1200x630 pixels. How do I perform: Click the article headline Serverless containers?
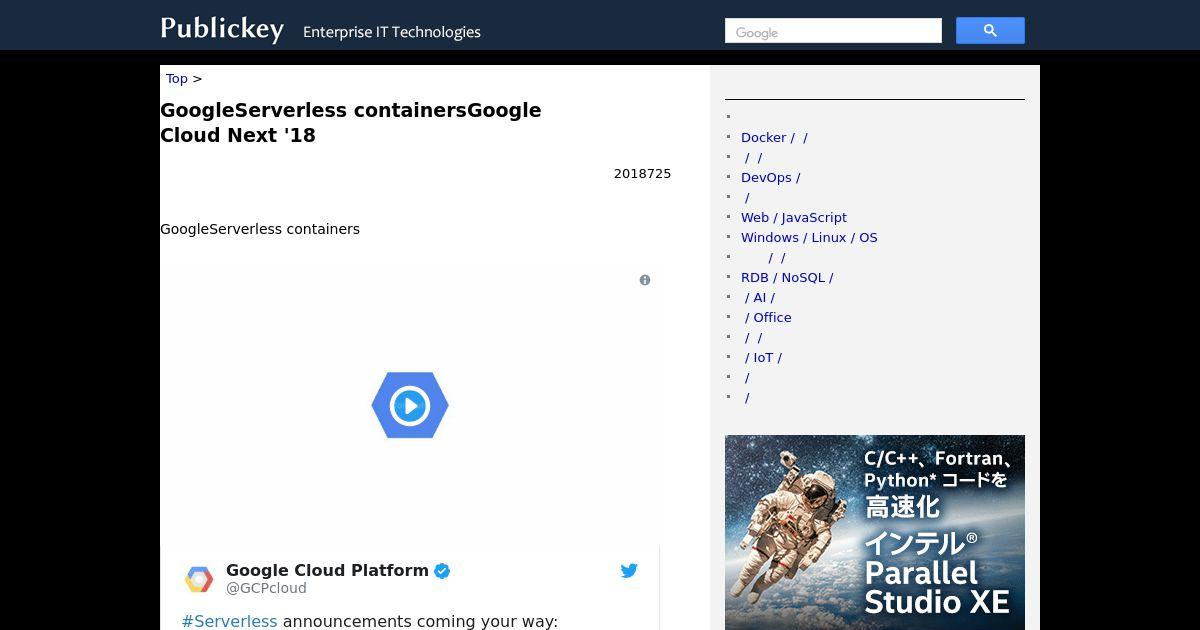pyautogui.click(x=351, y=122)
